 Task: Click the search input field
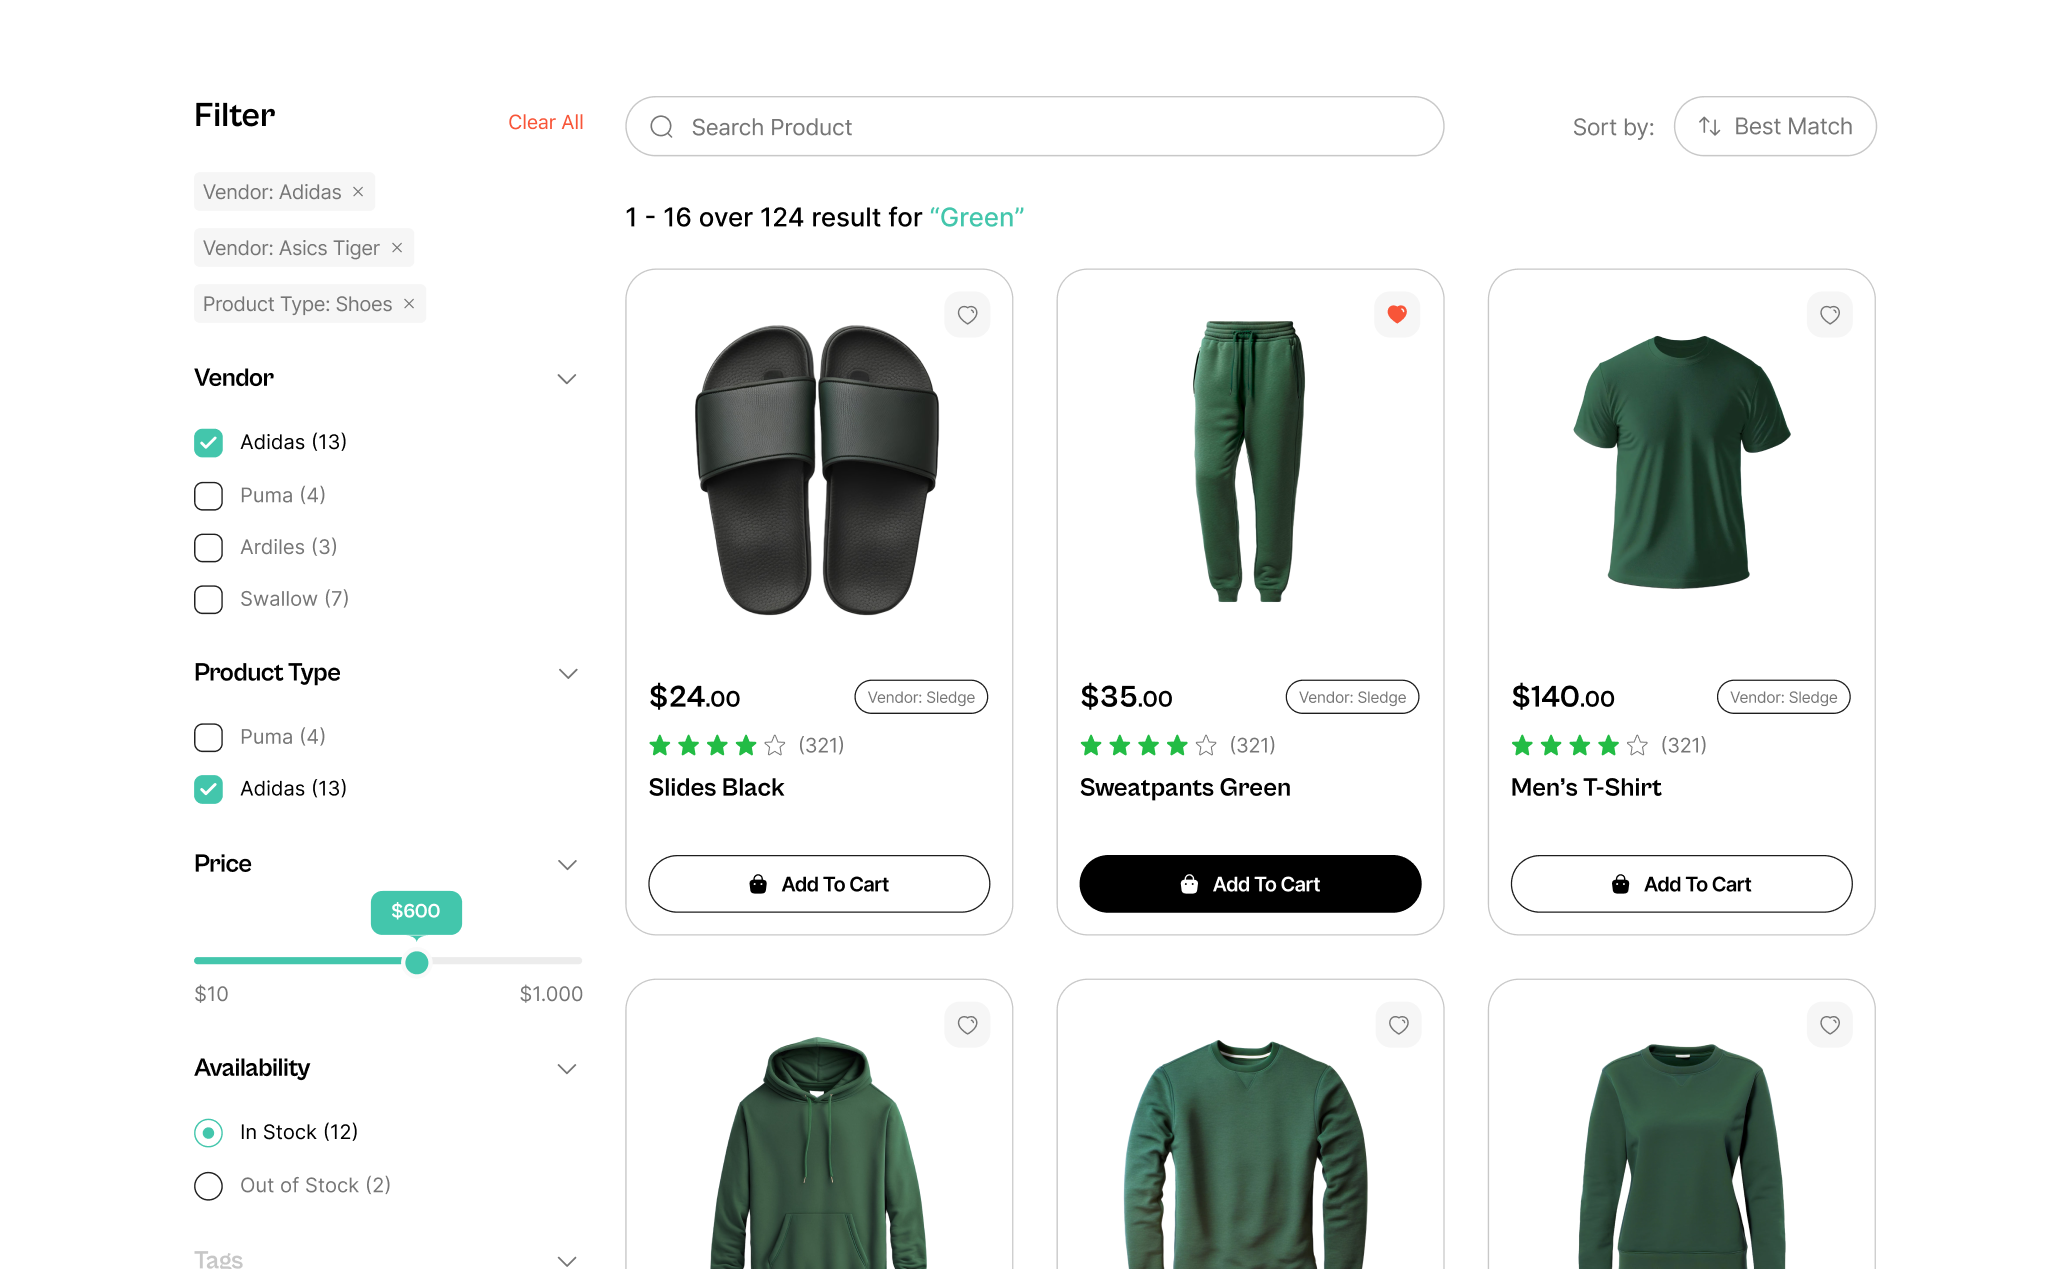click(x=1035, y=126)
